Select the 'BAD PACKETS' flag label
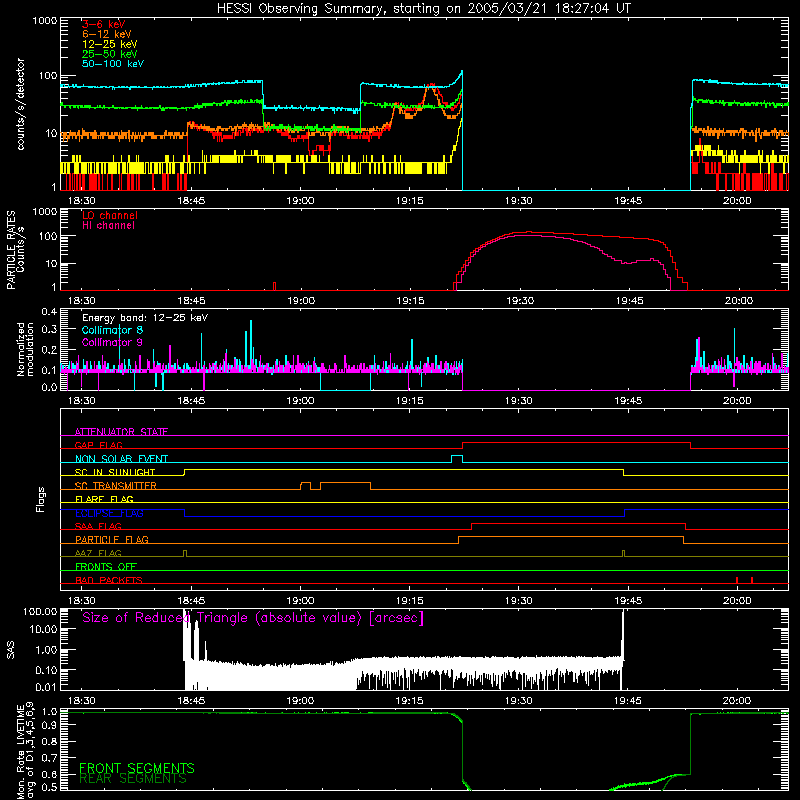Viewport: 800px width, 800px height. coord(109,580)
